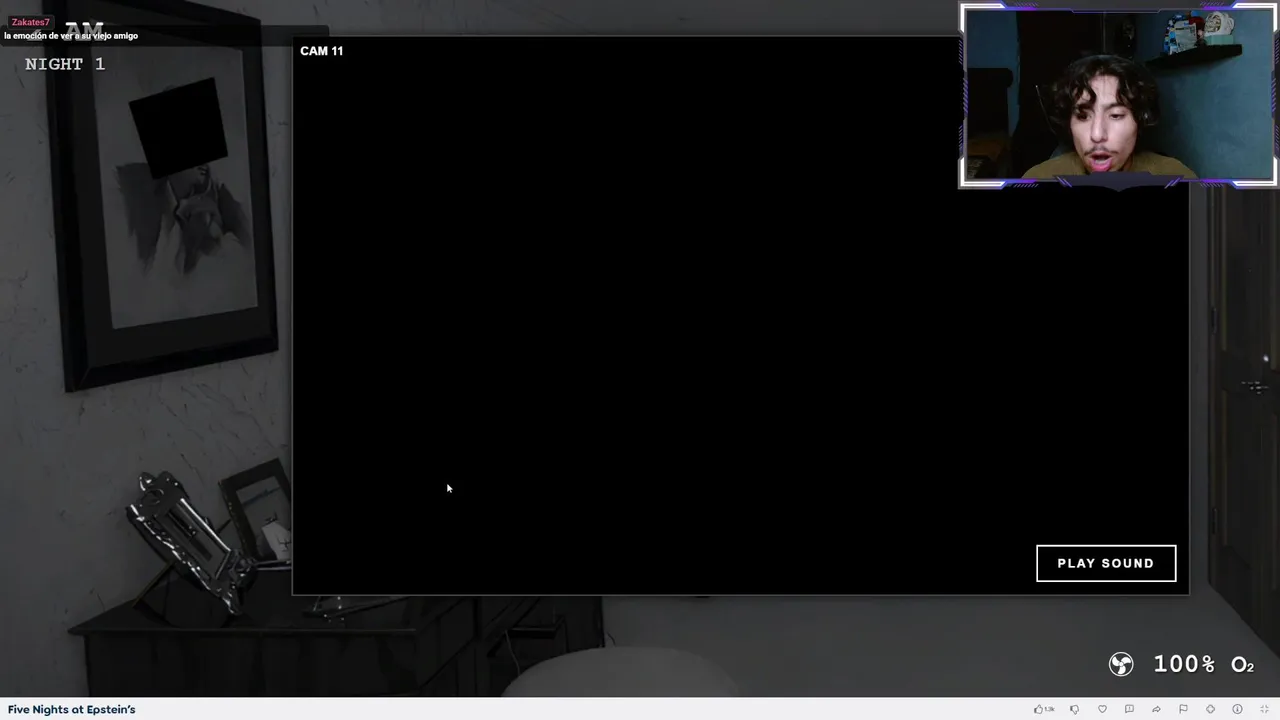Click the PLAY SOUND button
The image size is (1280, 720).
coord(1106,563)
